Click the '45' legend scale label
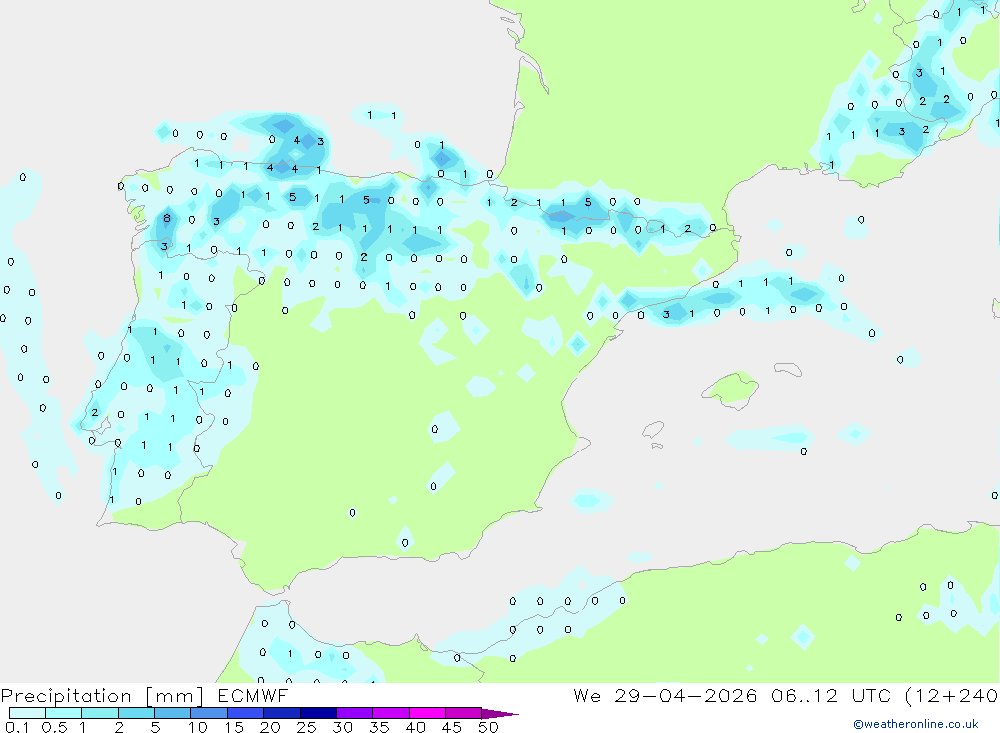 tap(452, 727)
